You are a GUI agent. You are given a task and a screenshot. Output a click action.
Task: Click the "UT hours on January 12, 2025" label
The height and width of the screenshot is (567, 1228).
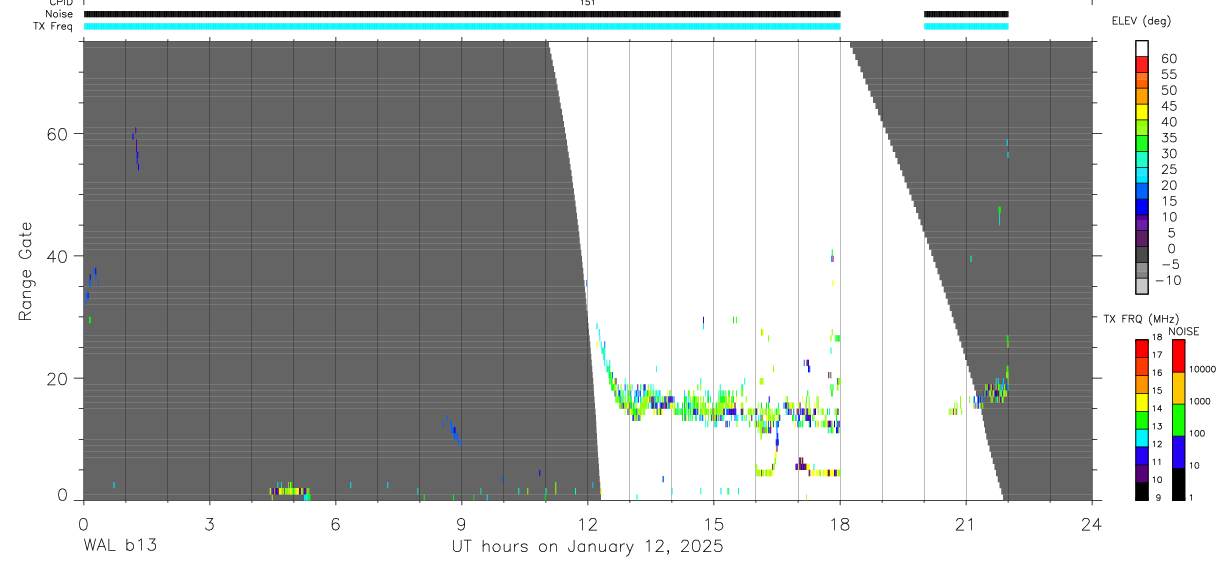588,548
